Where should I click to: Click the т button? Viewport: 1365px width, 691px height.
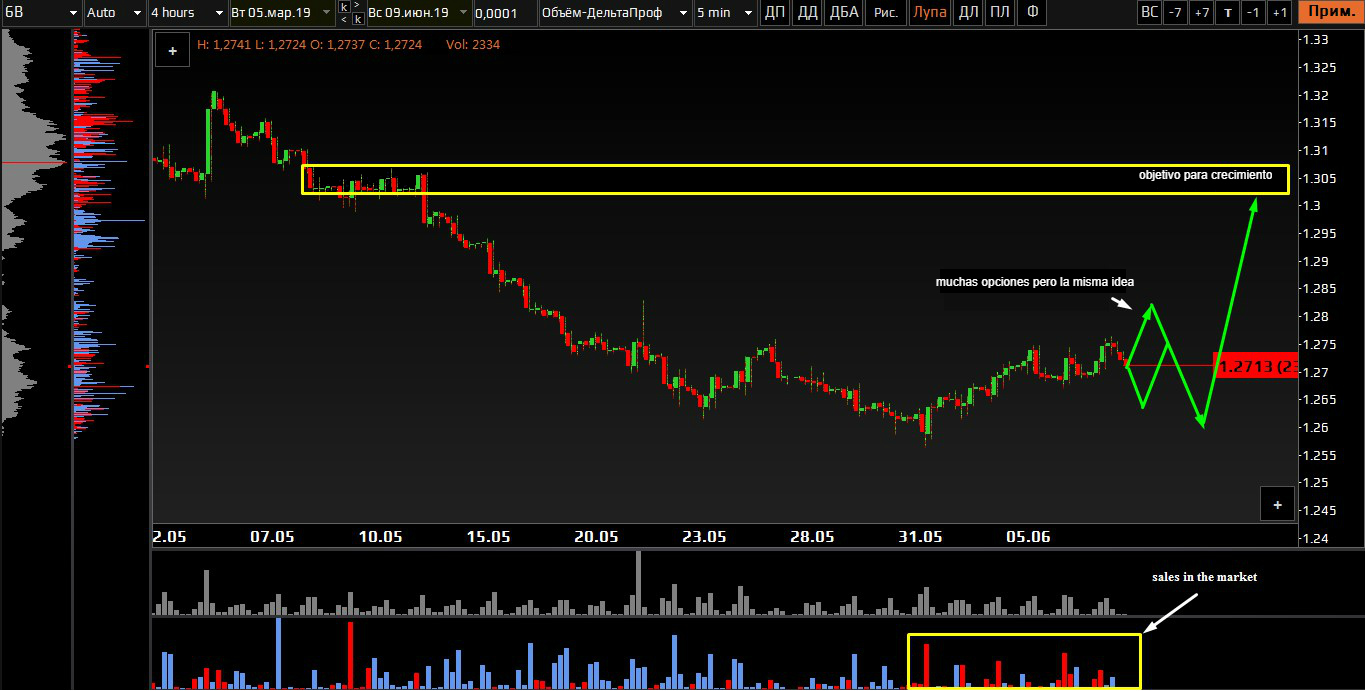click(1228, 13)
